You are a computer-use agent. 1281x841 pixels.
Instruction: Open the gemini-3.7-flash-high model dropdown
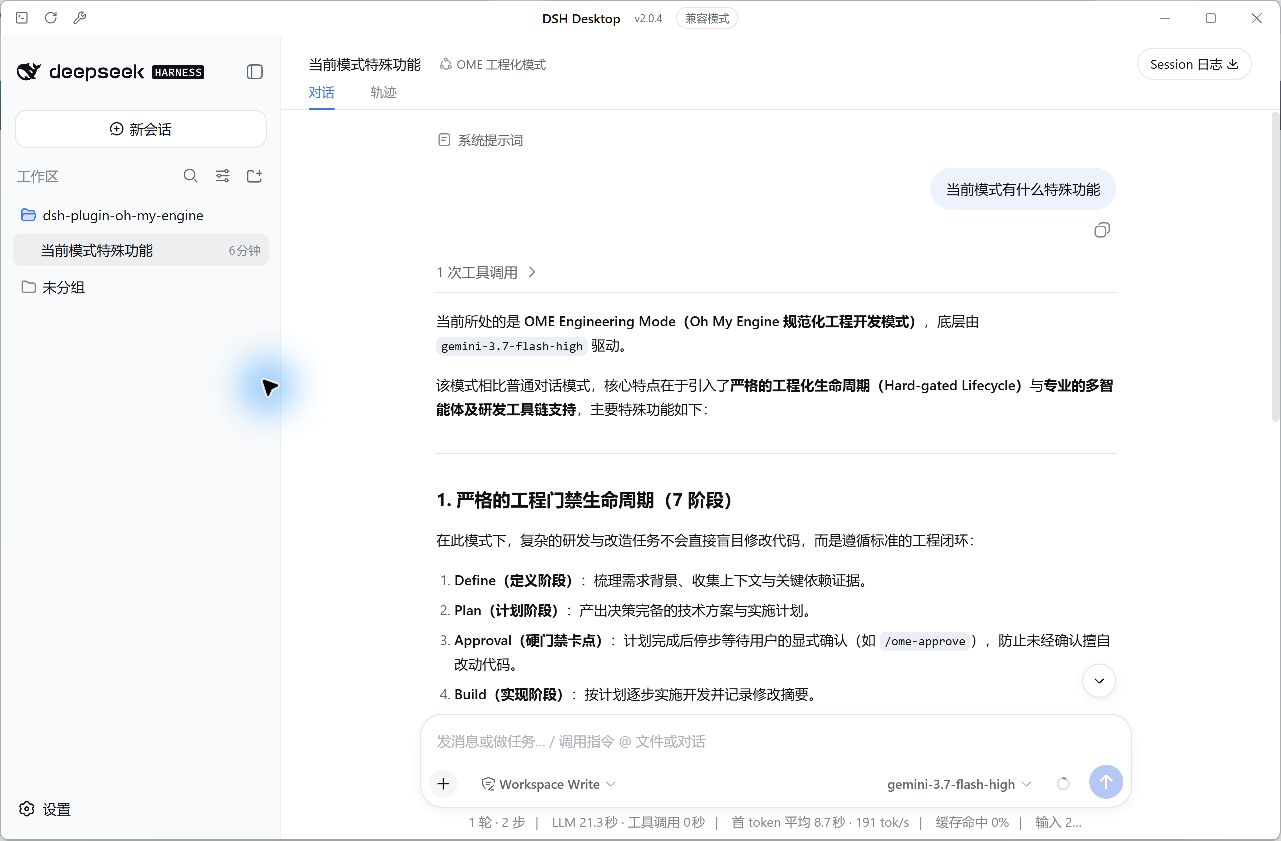959,784
